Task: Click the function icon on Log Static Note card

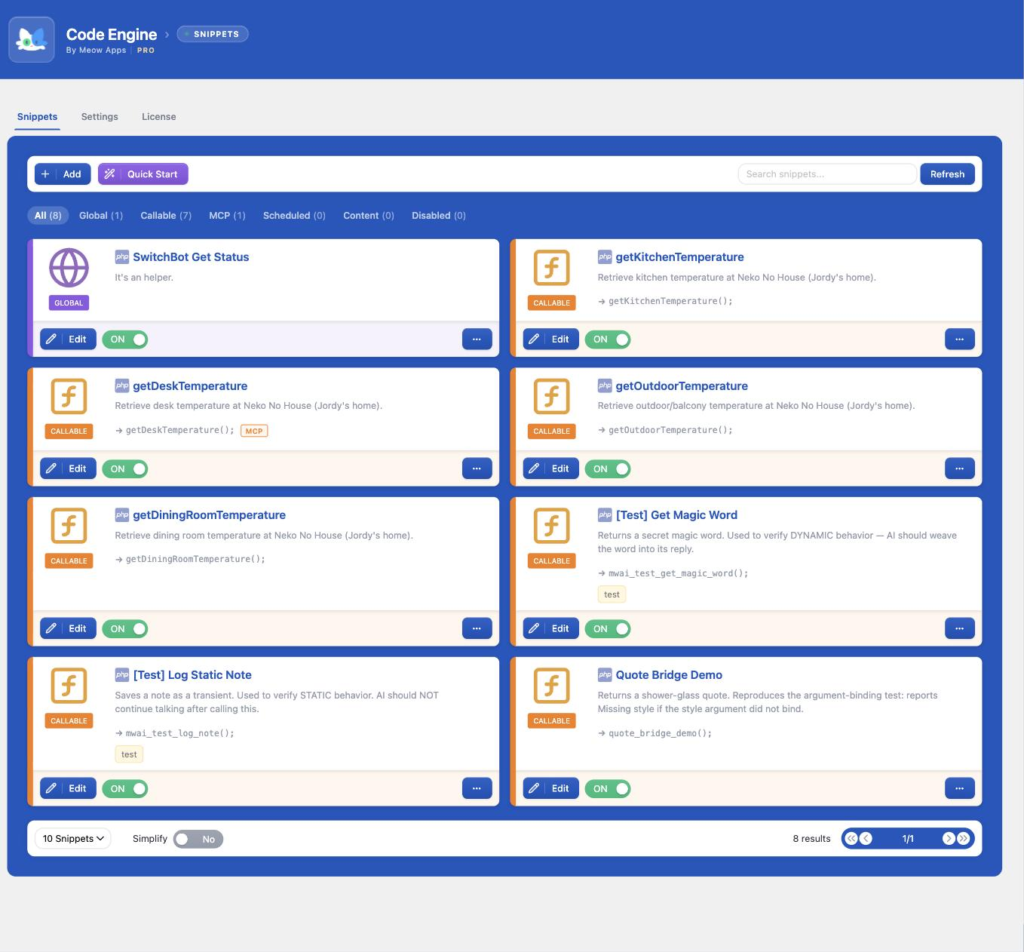Action: tap(69, 686)
